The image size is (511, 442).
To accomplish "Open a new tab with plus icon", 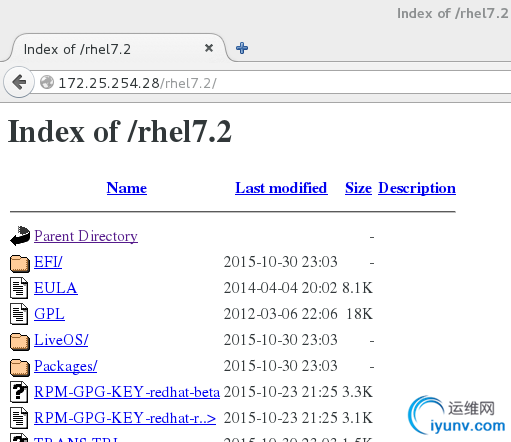I will coord(242,48).
